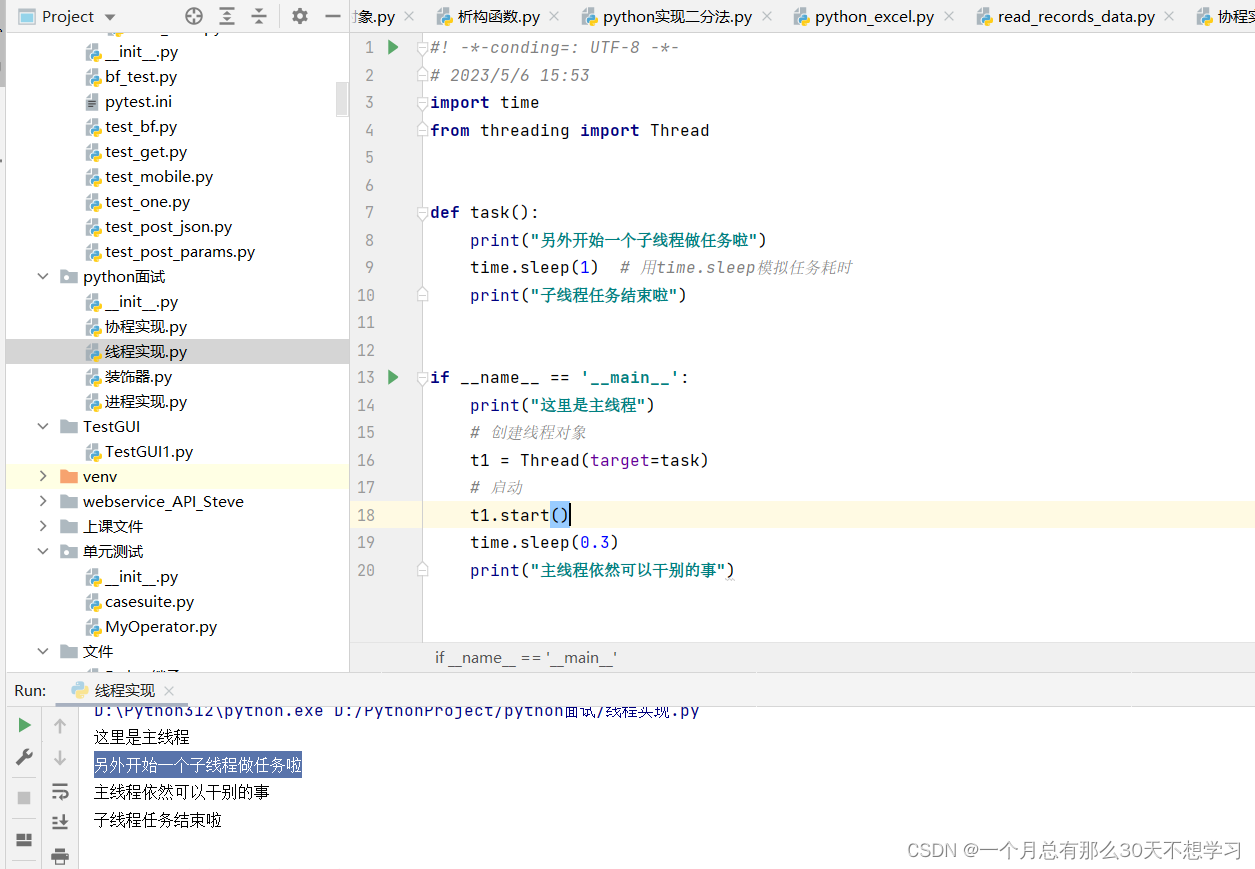The image size is (1255, 869).
Task: Click the wrench icon in Run panel
Action: (24, 758)
